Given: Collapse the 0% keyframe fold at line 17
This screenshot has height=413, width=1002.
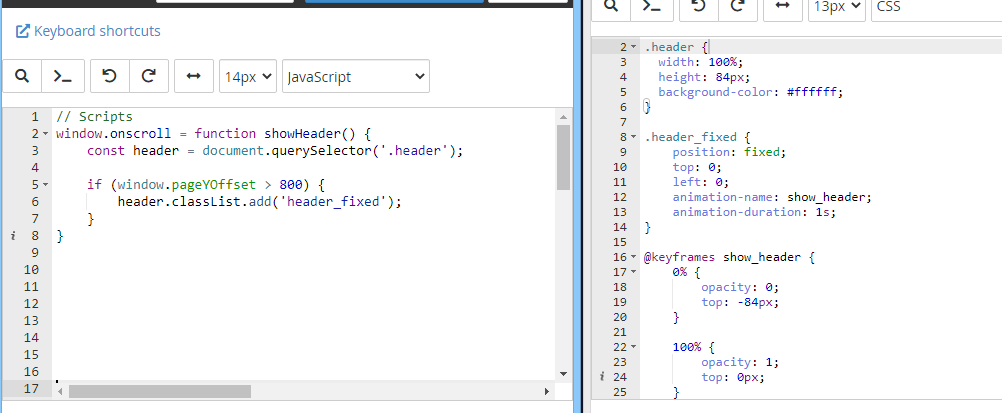Looking at the screenshot, I should point(634,272).
